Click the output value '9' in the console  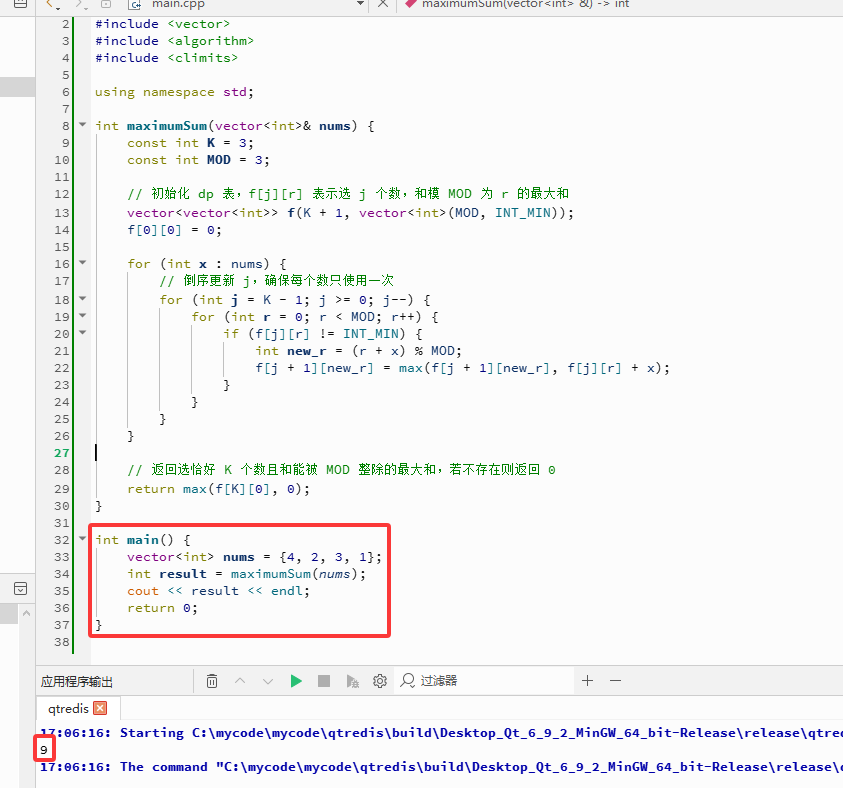pos(44,750)
